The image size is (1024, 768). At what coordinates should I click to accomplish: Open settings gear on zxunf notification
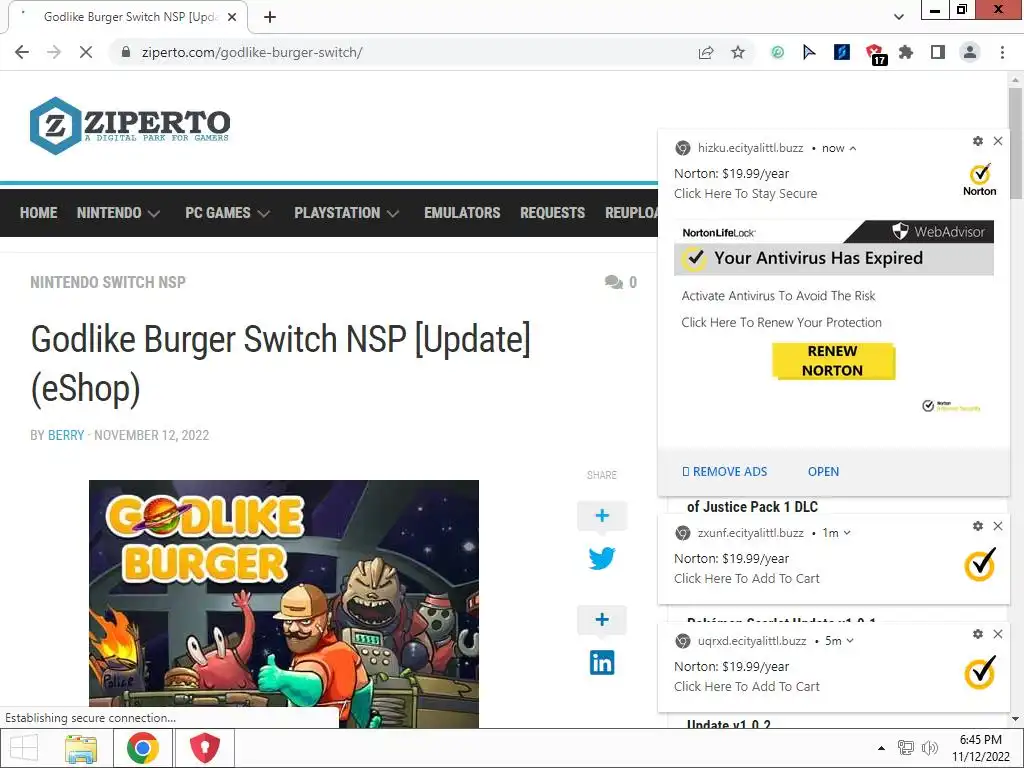[978, 526]
